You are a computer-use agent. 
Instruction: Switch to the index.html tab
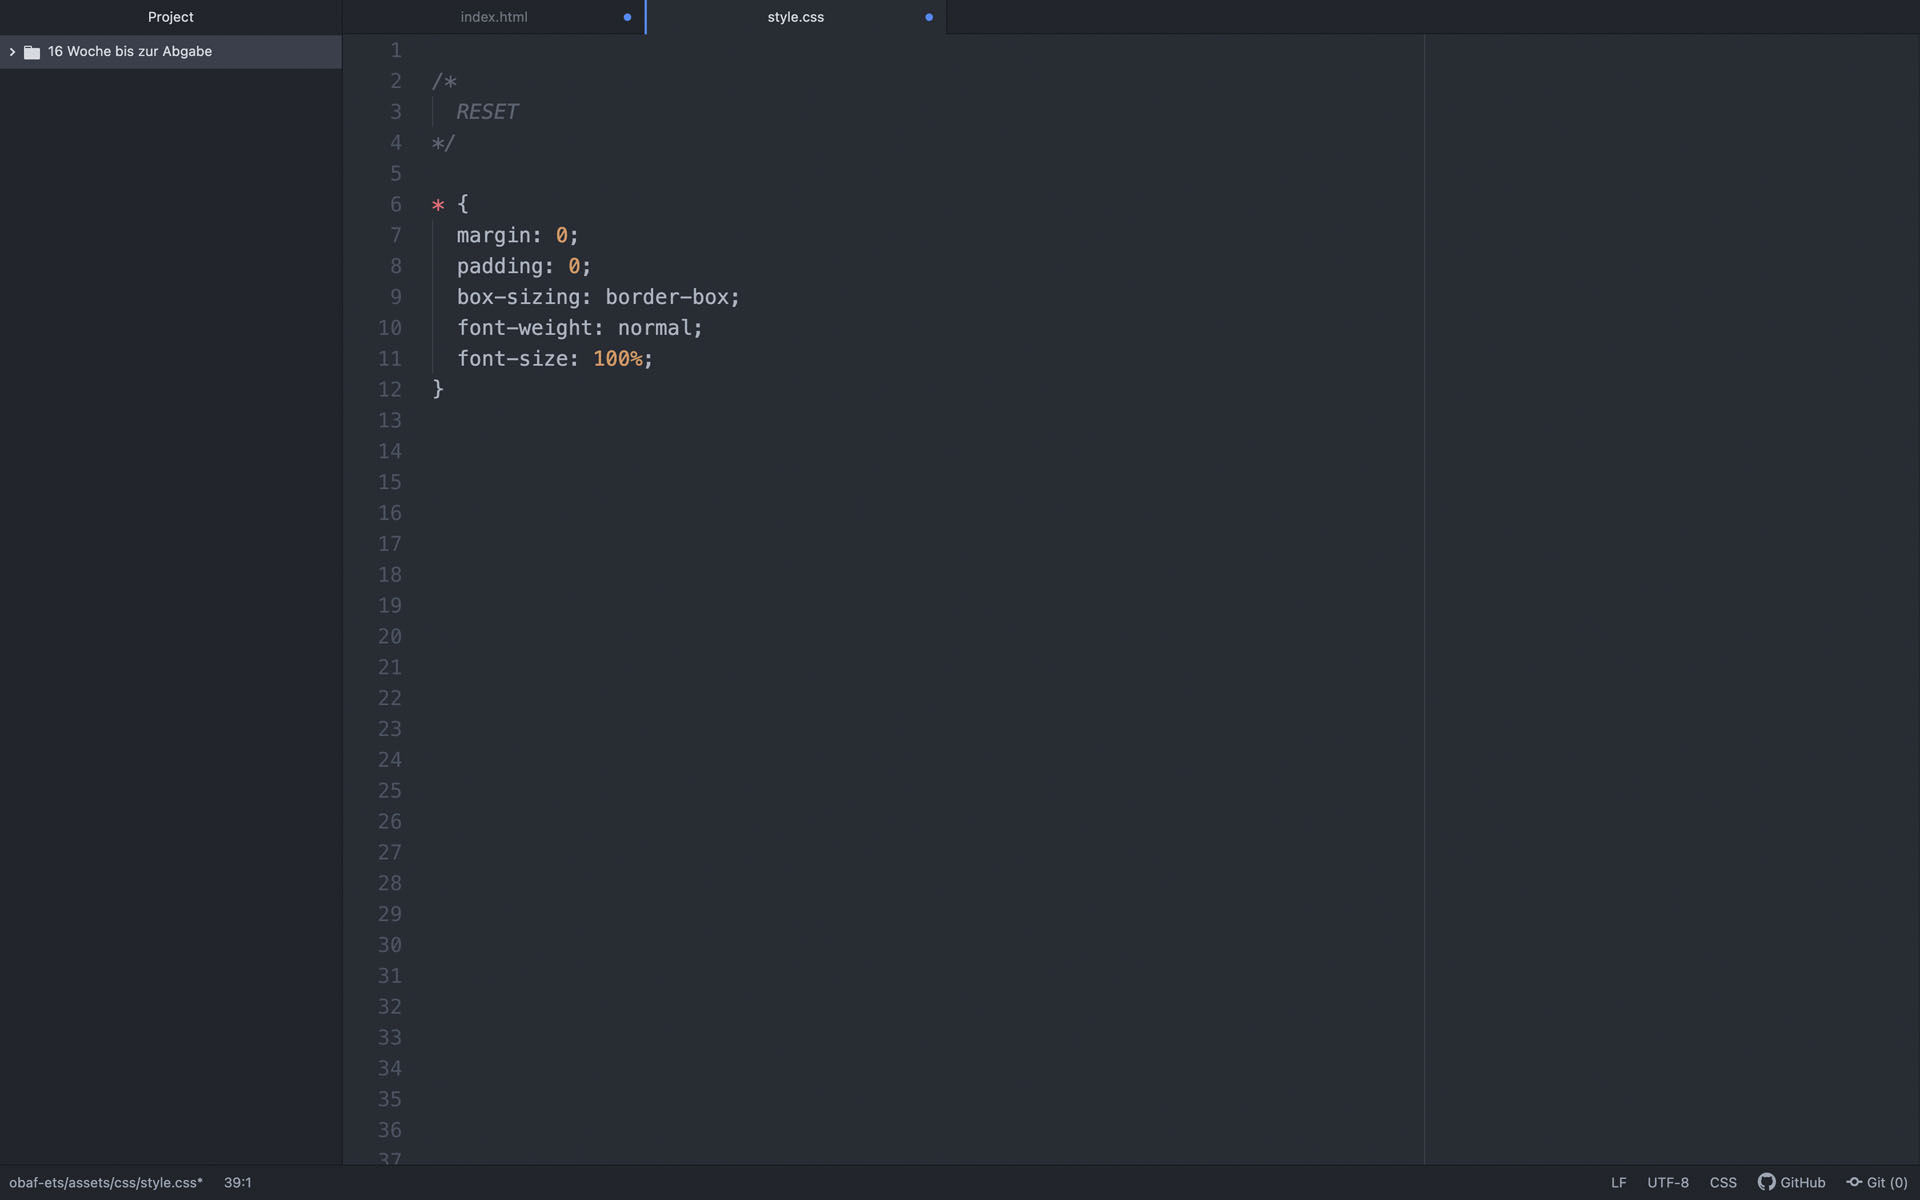click(494, 17)
